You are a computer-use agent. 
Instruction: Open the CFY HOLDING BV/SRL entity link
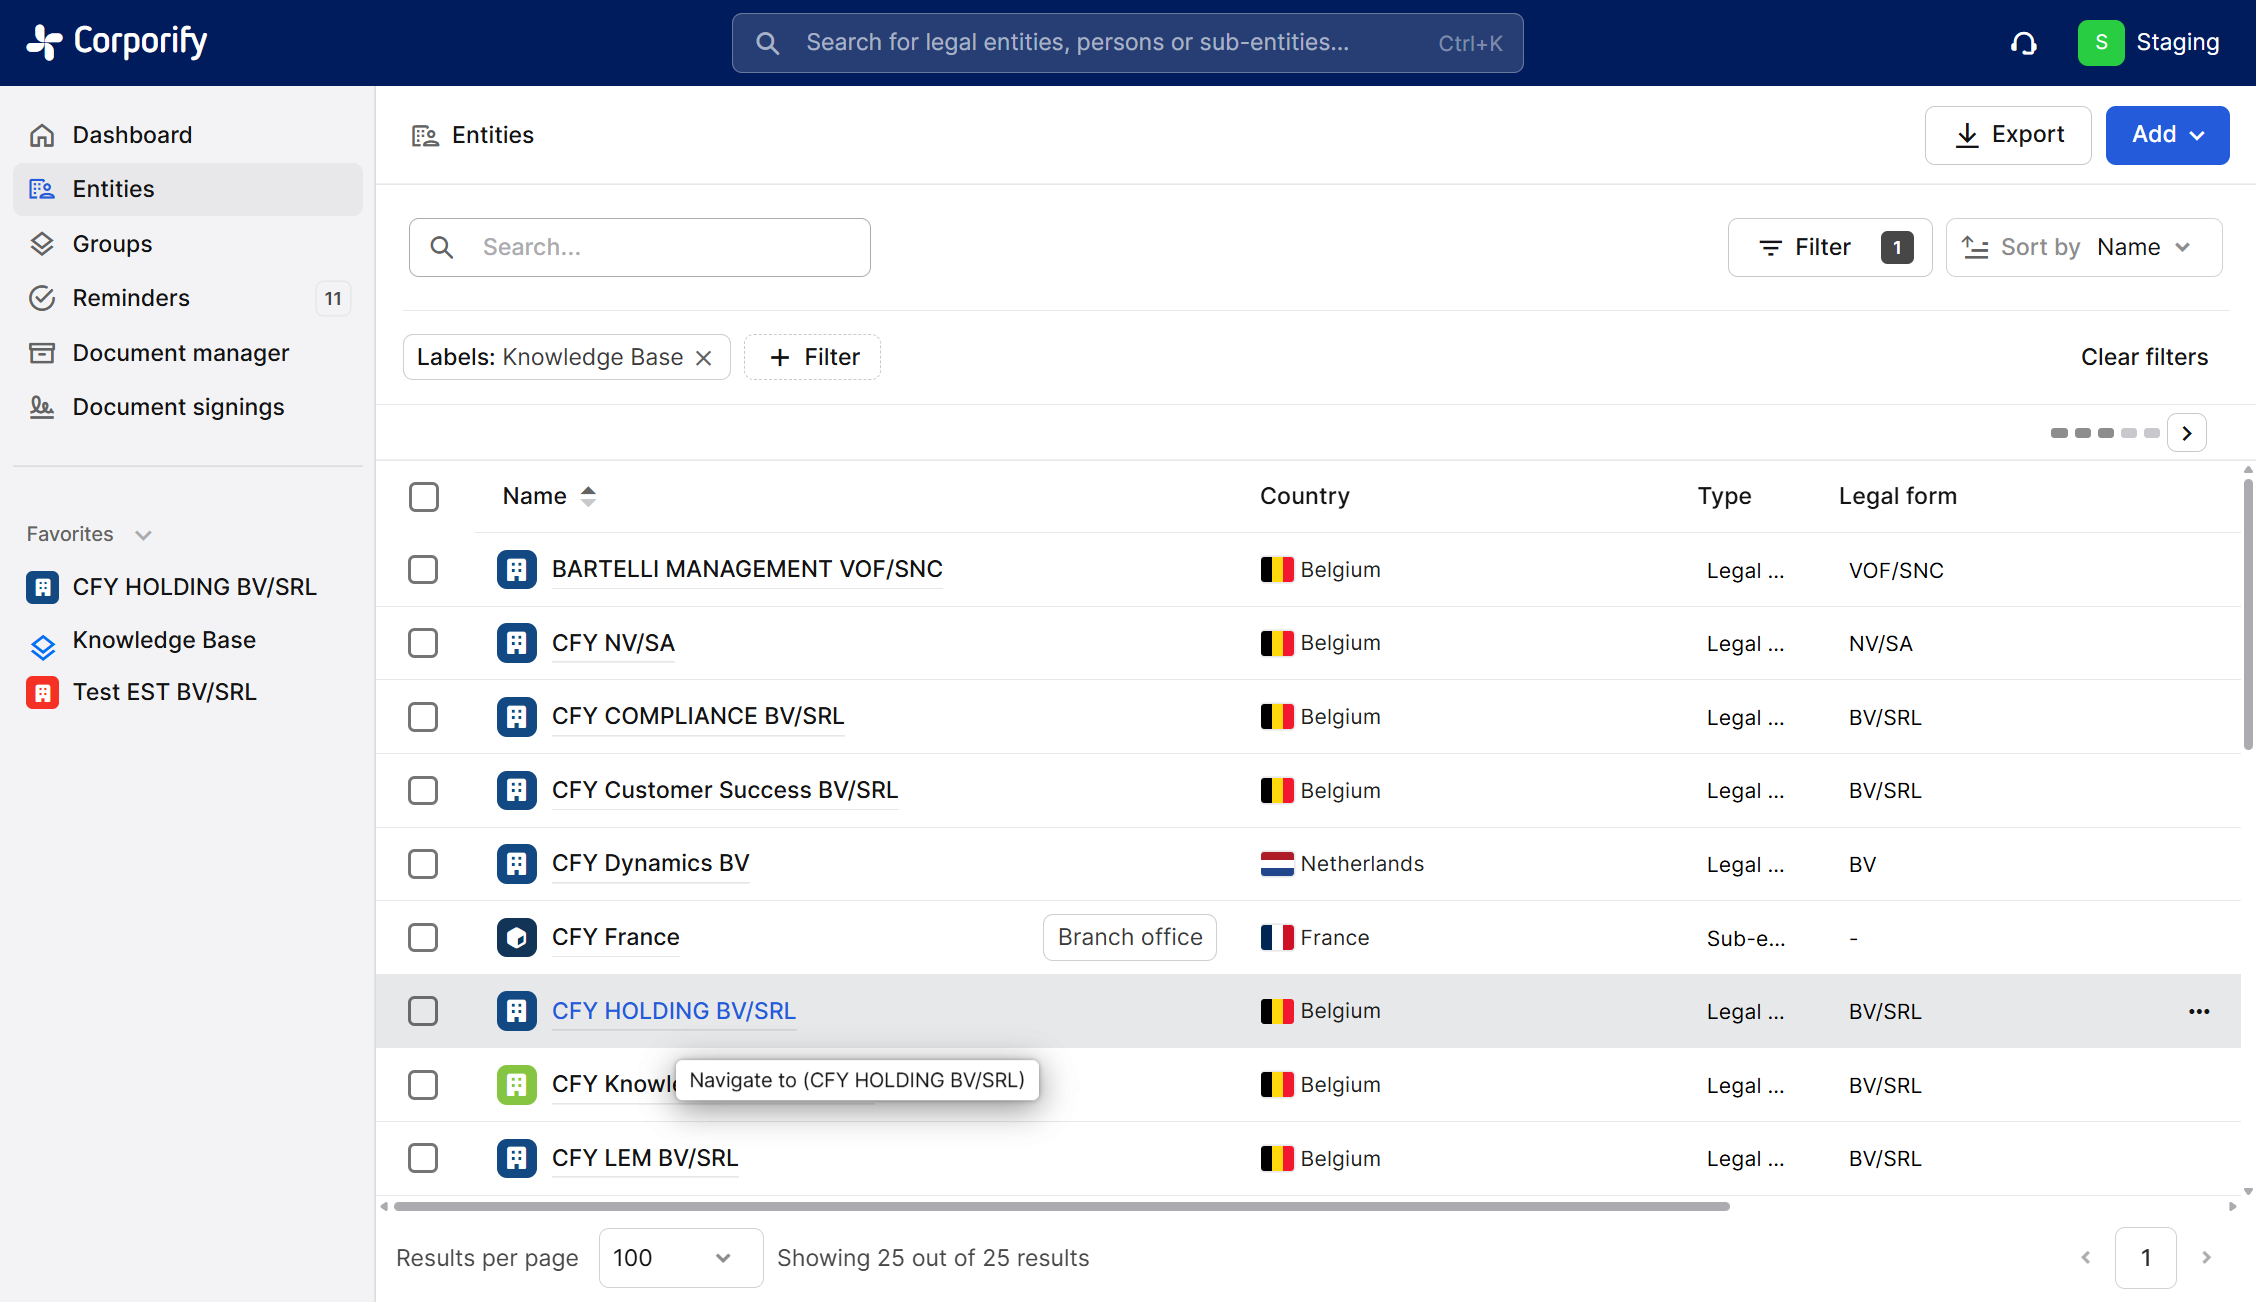[x=673, y=1011]
